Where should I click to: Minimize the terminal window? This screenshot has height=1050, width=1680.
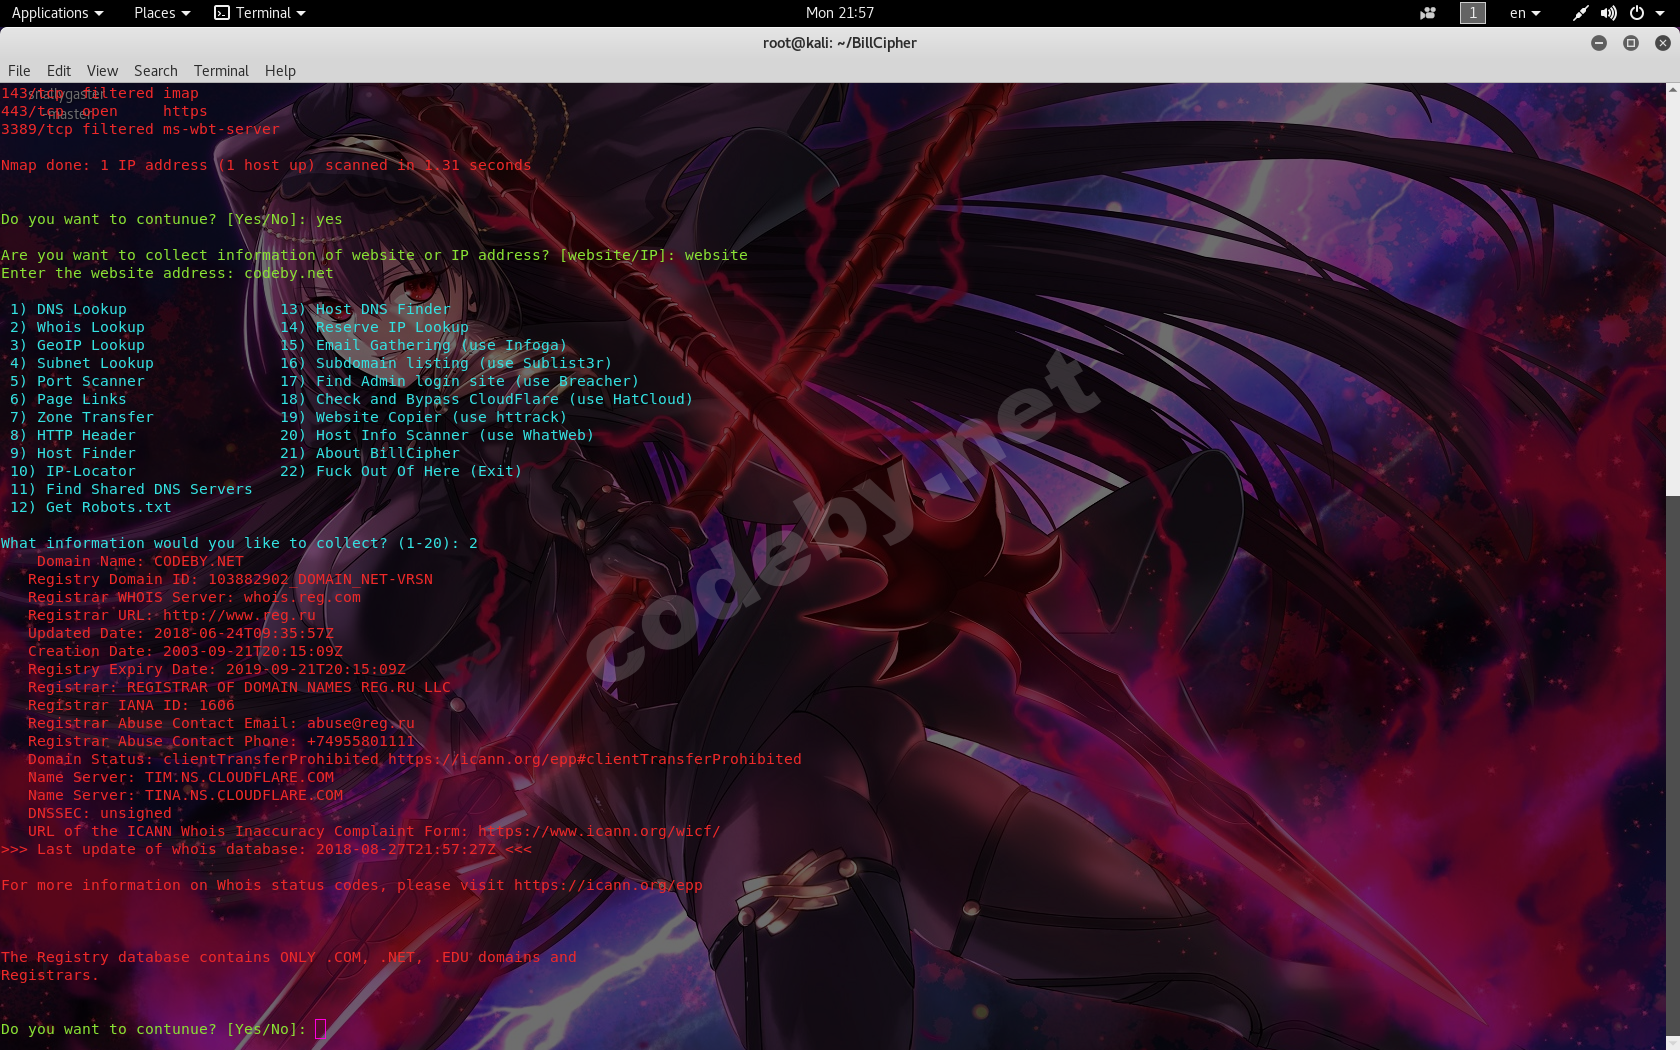(x=1599, y=43)
